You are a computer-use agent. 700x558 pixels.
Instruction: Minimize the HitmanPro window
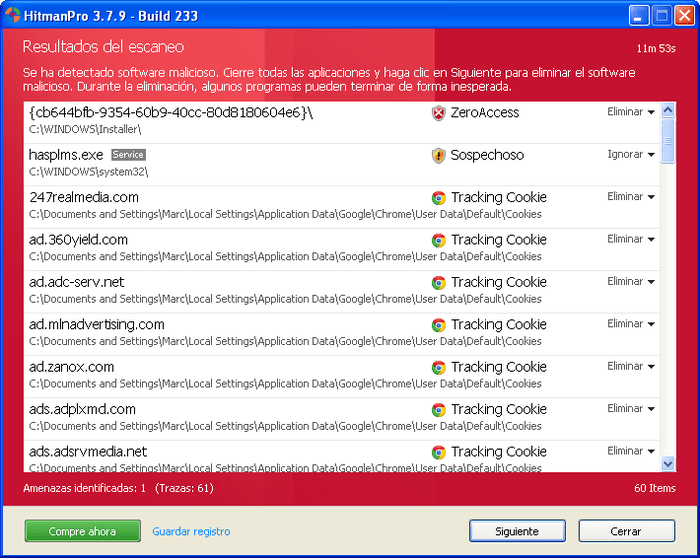tap(639, 16)
